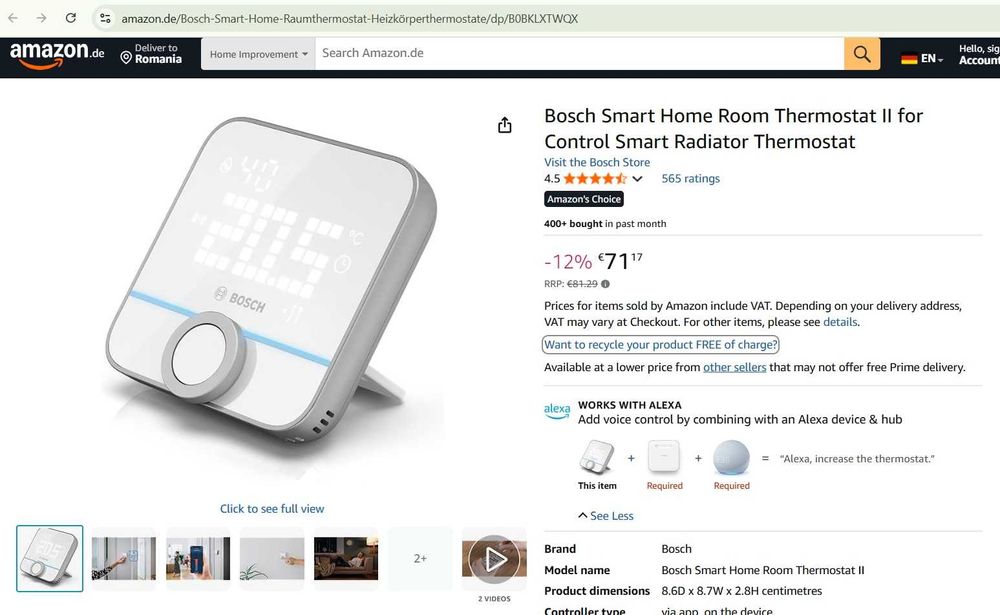Screen dimensions: 1000x615
Task: Click the Search Amazon.de input field
Action: tap(579, 54)
